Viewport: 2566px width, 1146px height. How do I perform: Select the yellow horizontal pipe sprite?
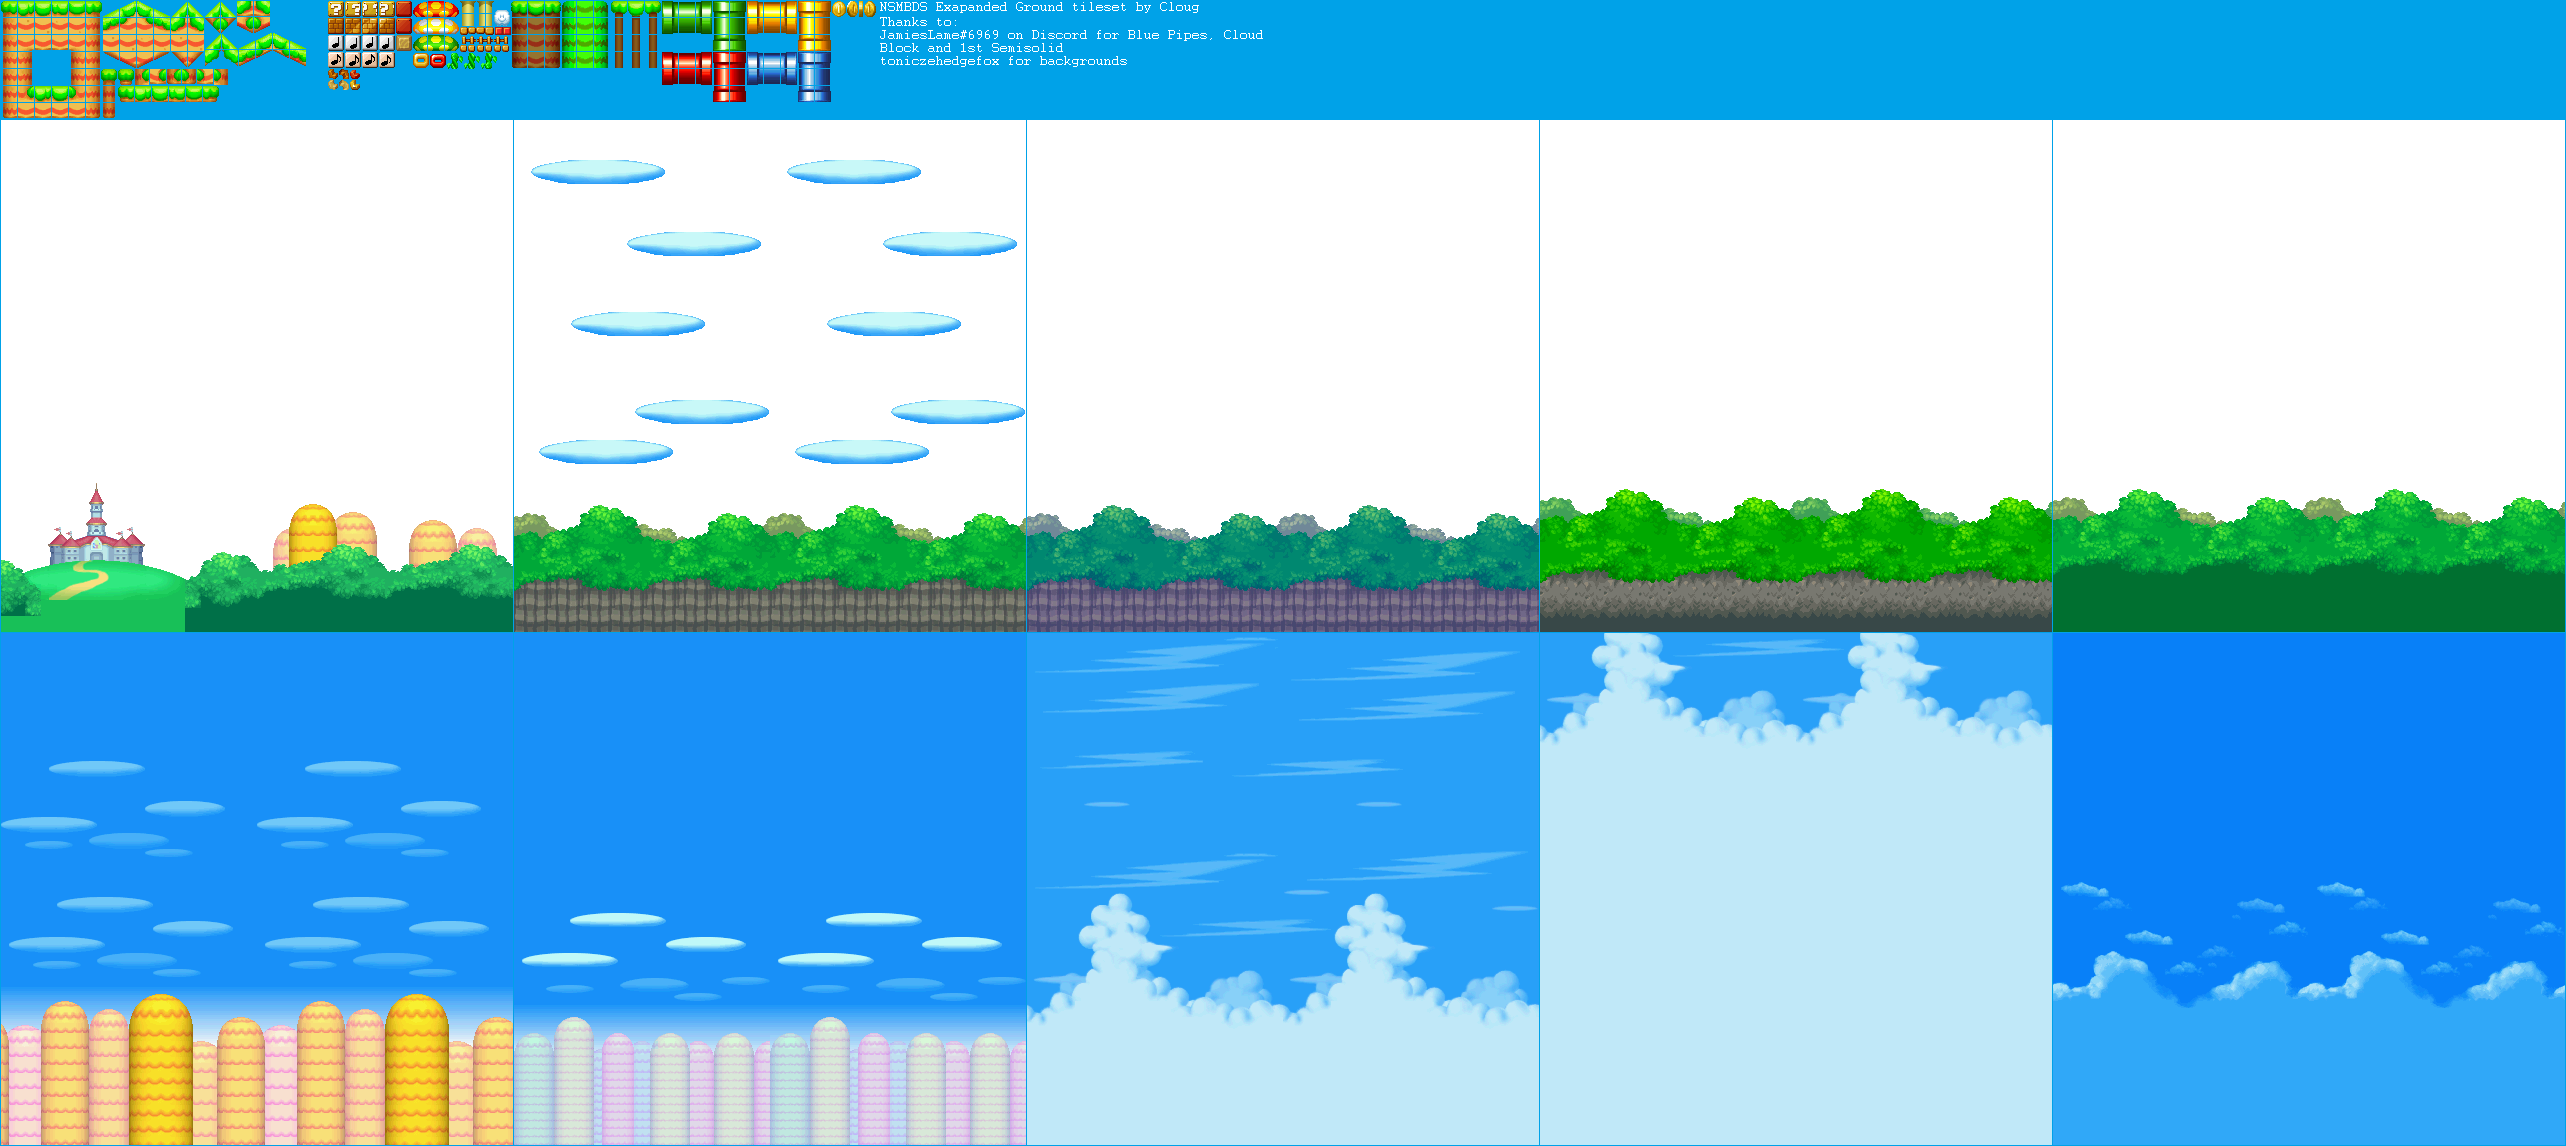coord(772,17)
